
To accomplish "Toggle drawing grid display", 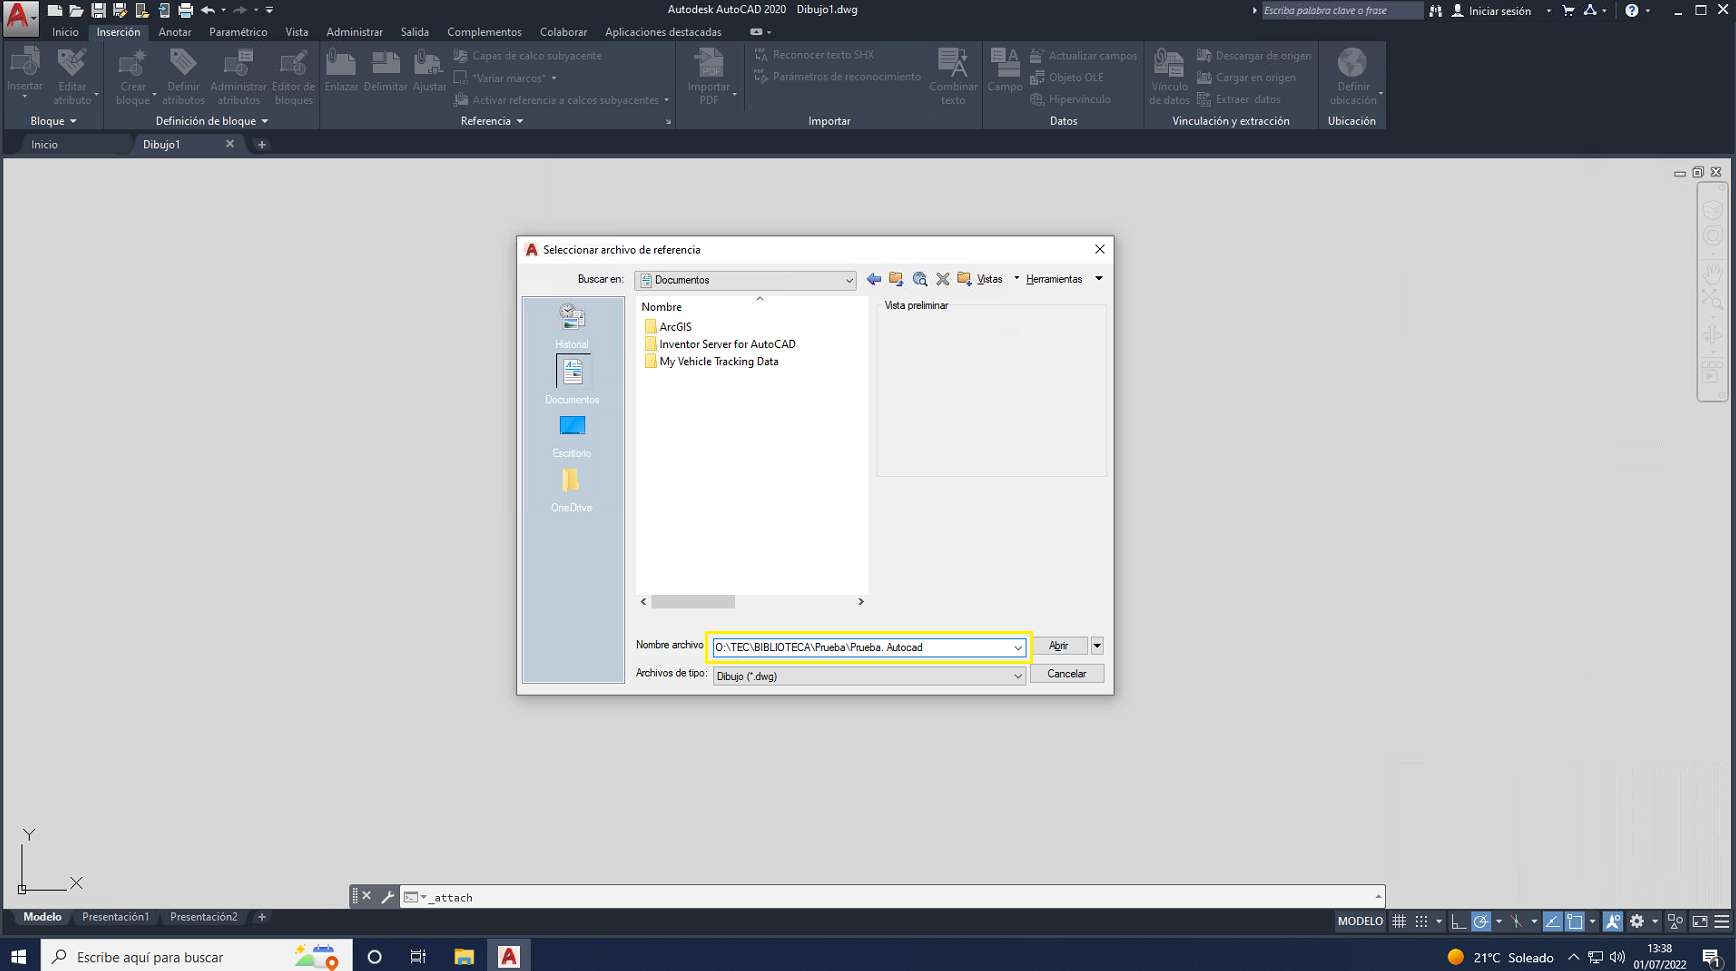I will (1399, 921).
